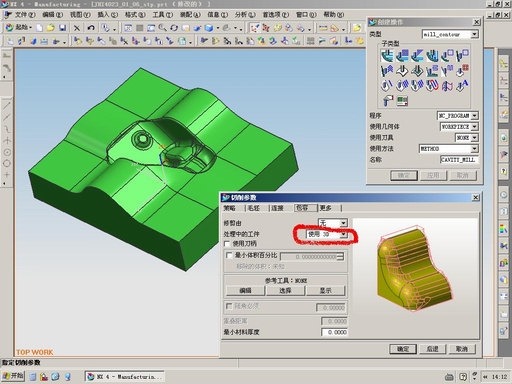Viewport: 512px width, 384px height.
Task: Switch to the 连接 tab
Action: coord(277,208)
